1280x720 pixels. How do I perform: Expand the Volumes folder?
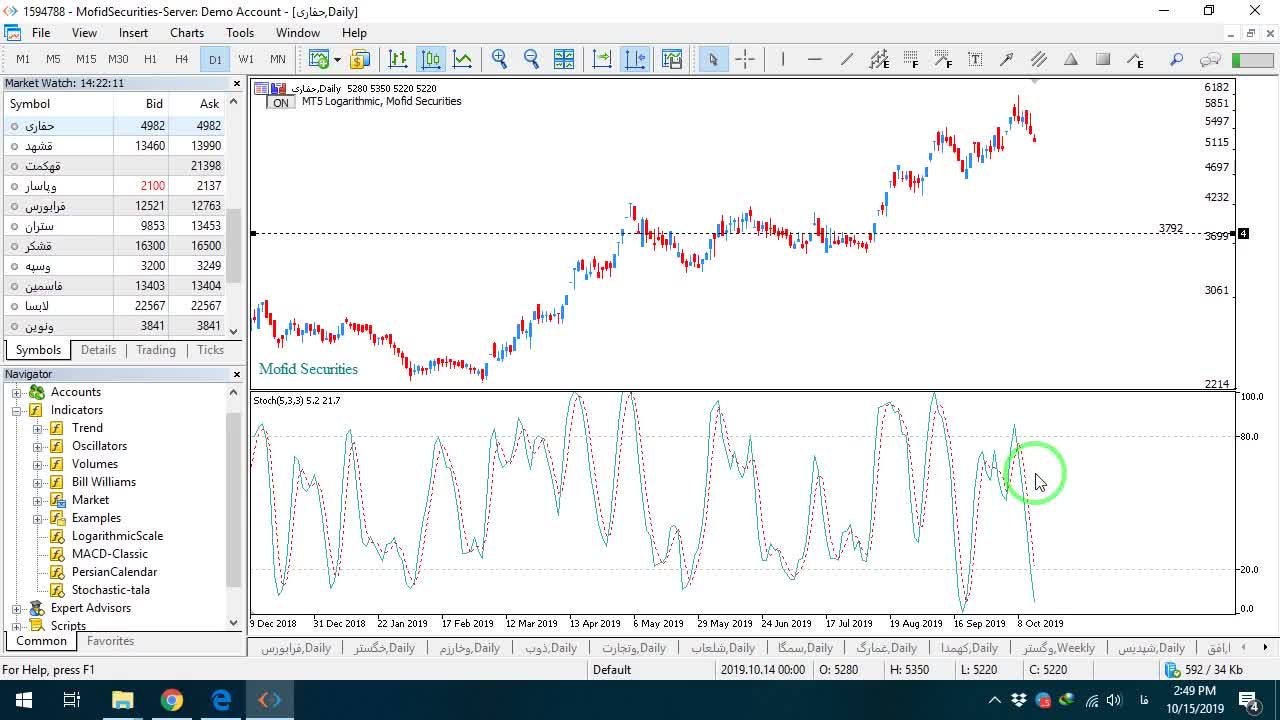point(38,464)
